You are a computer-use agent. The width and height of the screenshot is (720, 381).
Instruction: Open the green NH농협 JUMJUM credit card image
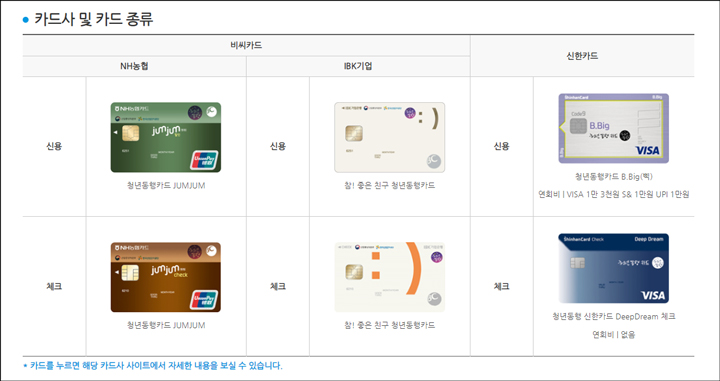point(166,137)
